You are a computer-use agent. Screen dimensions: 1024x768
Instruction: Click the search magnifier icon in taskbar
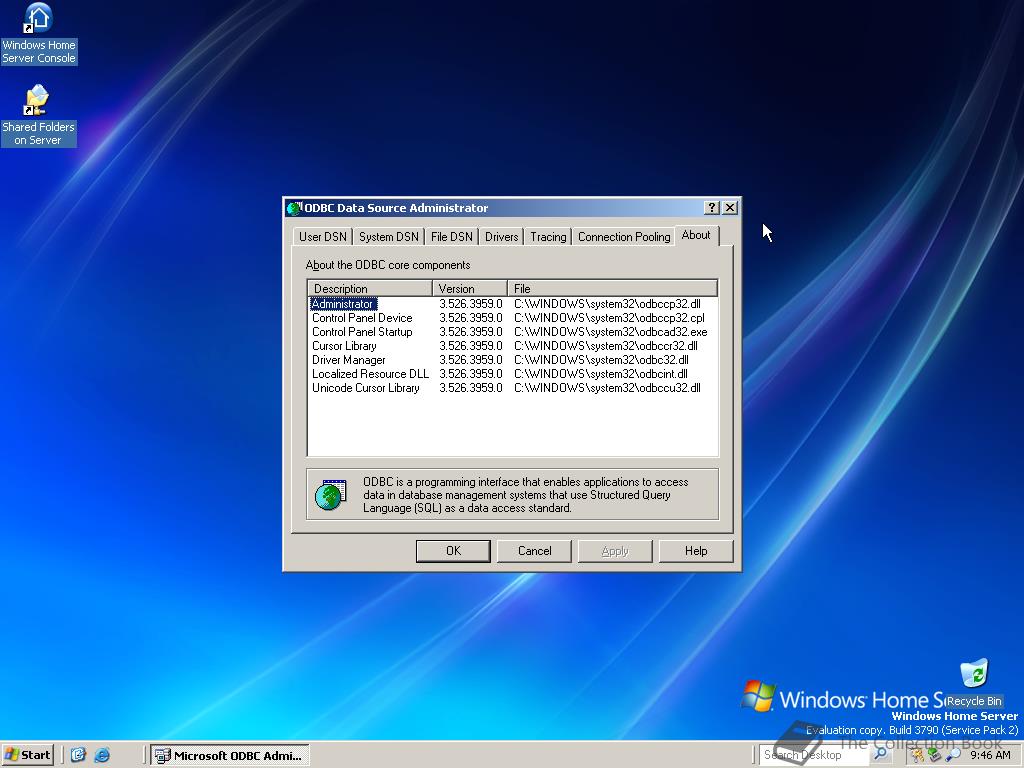point(880,754)
